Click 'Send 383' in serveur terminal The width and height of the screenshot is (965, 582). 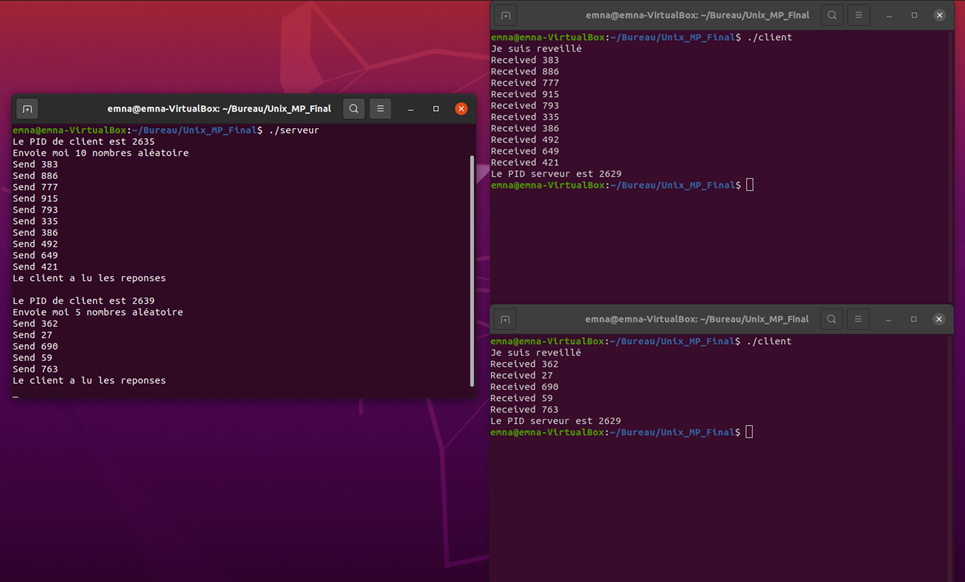click(x=35, y=164)
